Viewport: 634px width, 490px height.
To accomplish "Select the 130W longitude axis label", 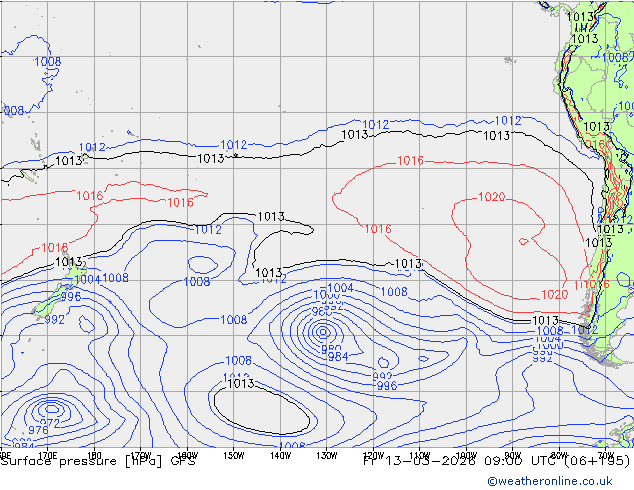I will coord(327,456).
